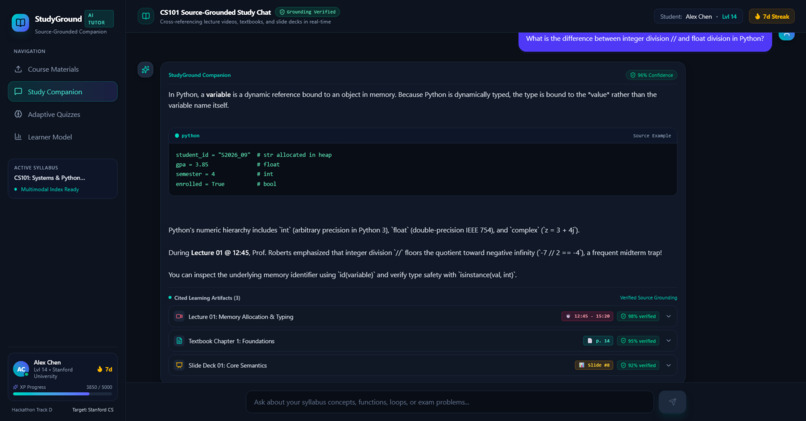Click the AC avatar in the profile card

[x=21, y=369]
